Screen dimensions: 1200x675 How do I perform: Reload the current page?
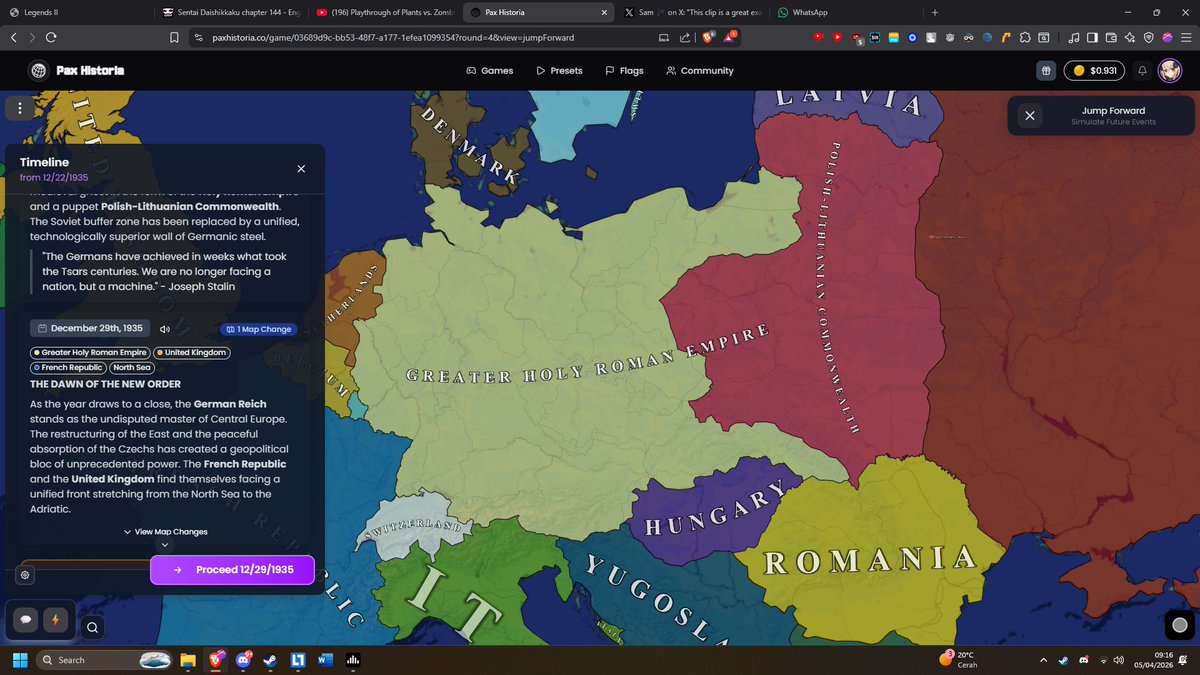pyautogui.click(x=51, y=37)
